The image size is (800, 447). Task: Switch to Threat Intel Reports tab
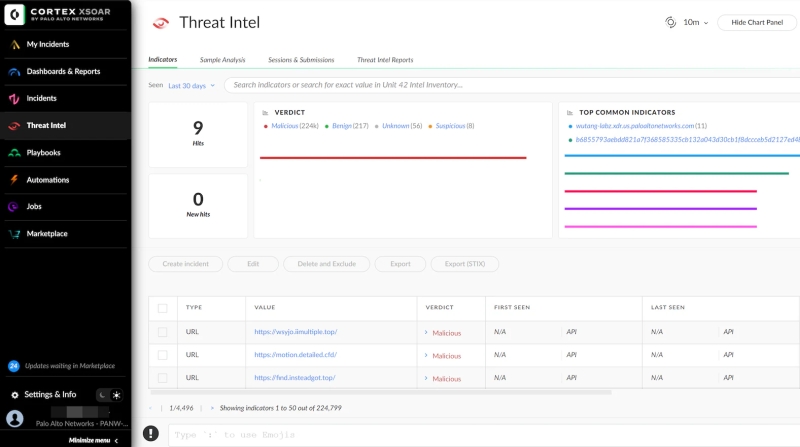[385, 60]
